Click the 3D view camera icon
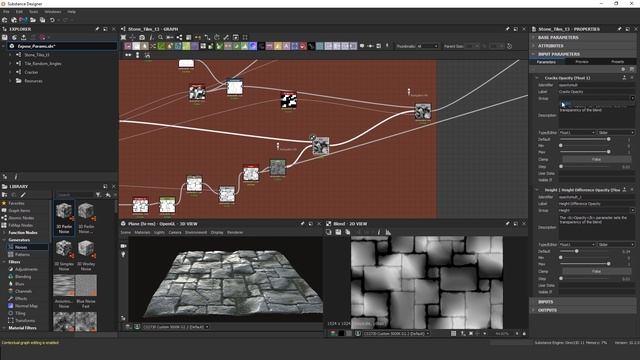 [x=123, y=246]
